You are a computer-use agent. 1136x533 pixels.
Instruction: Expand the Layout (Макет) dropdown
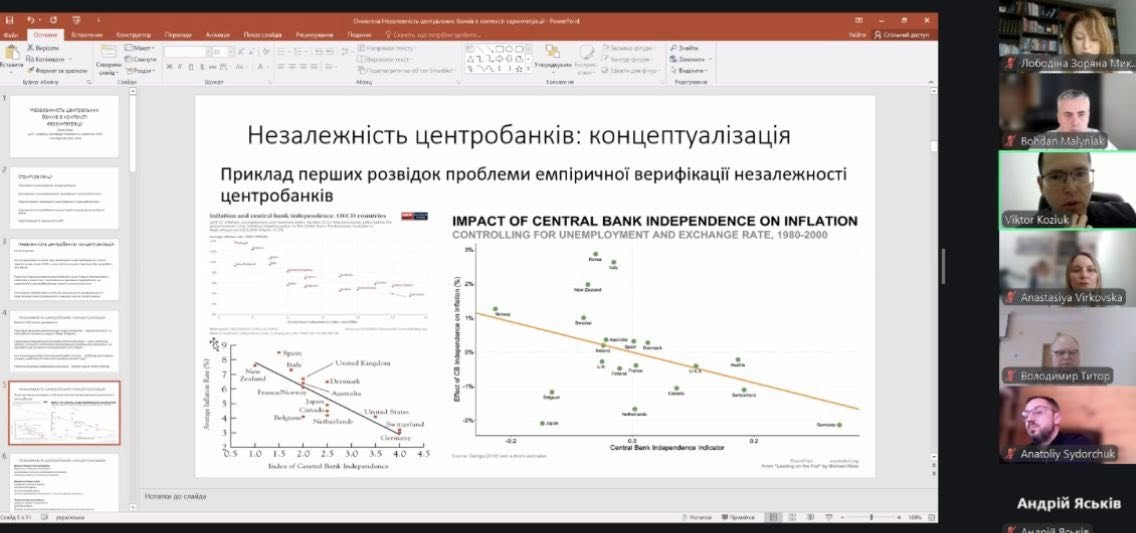tap(141, 47)
